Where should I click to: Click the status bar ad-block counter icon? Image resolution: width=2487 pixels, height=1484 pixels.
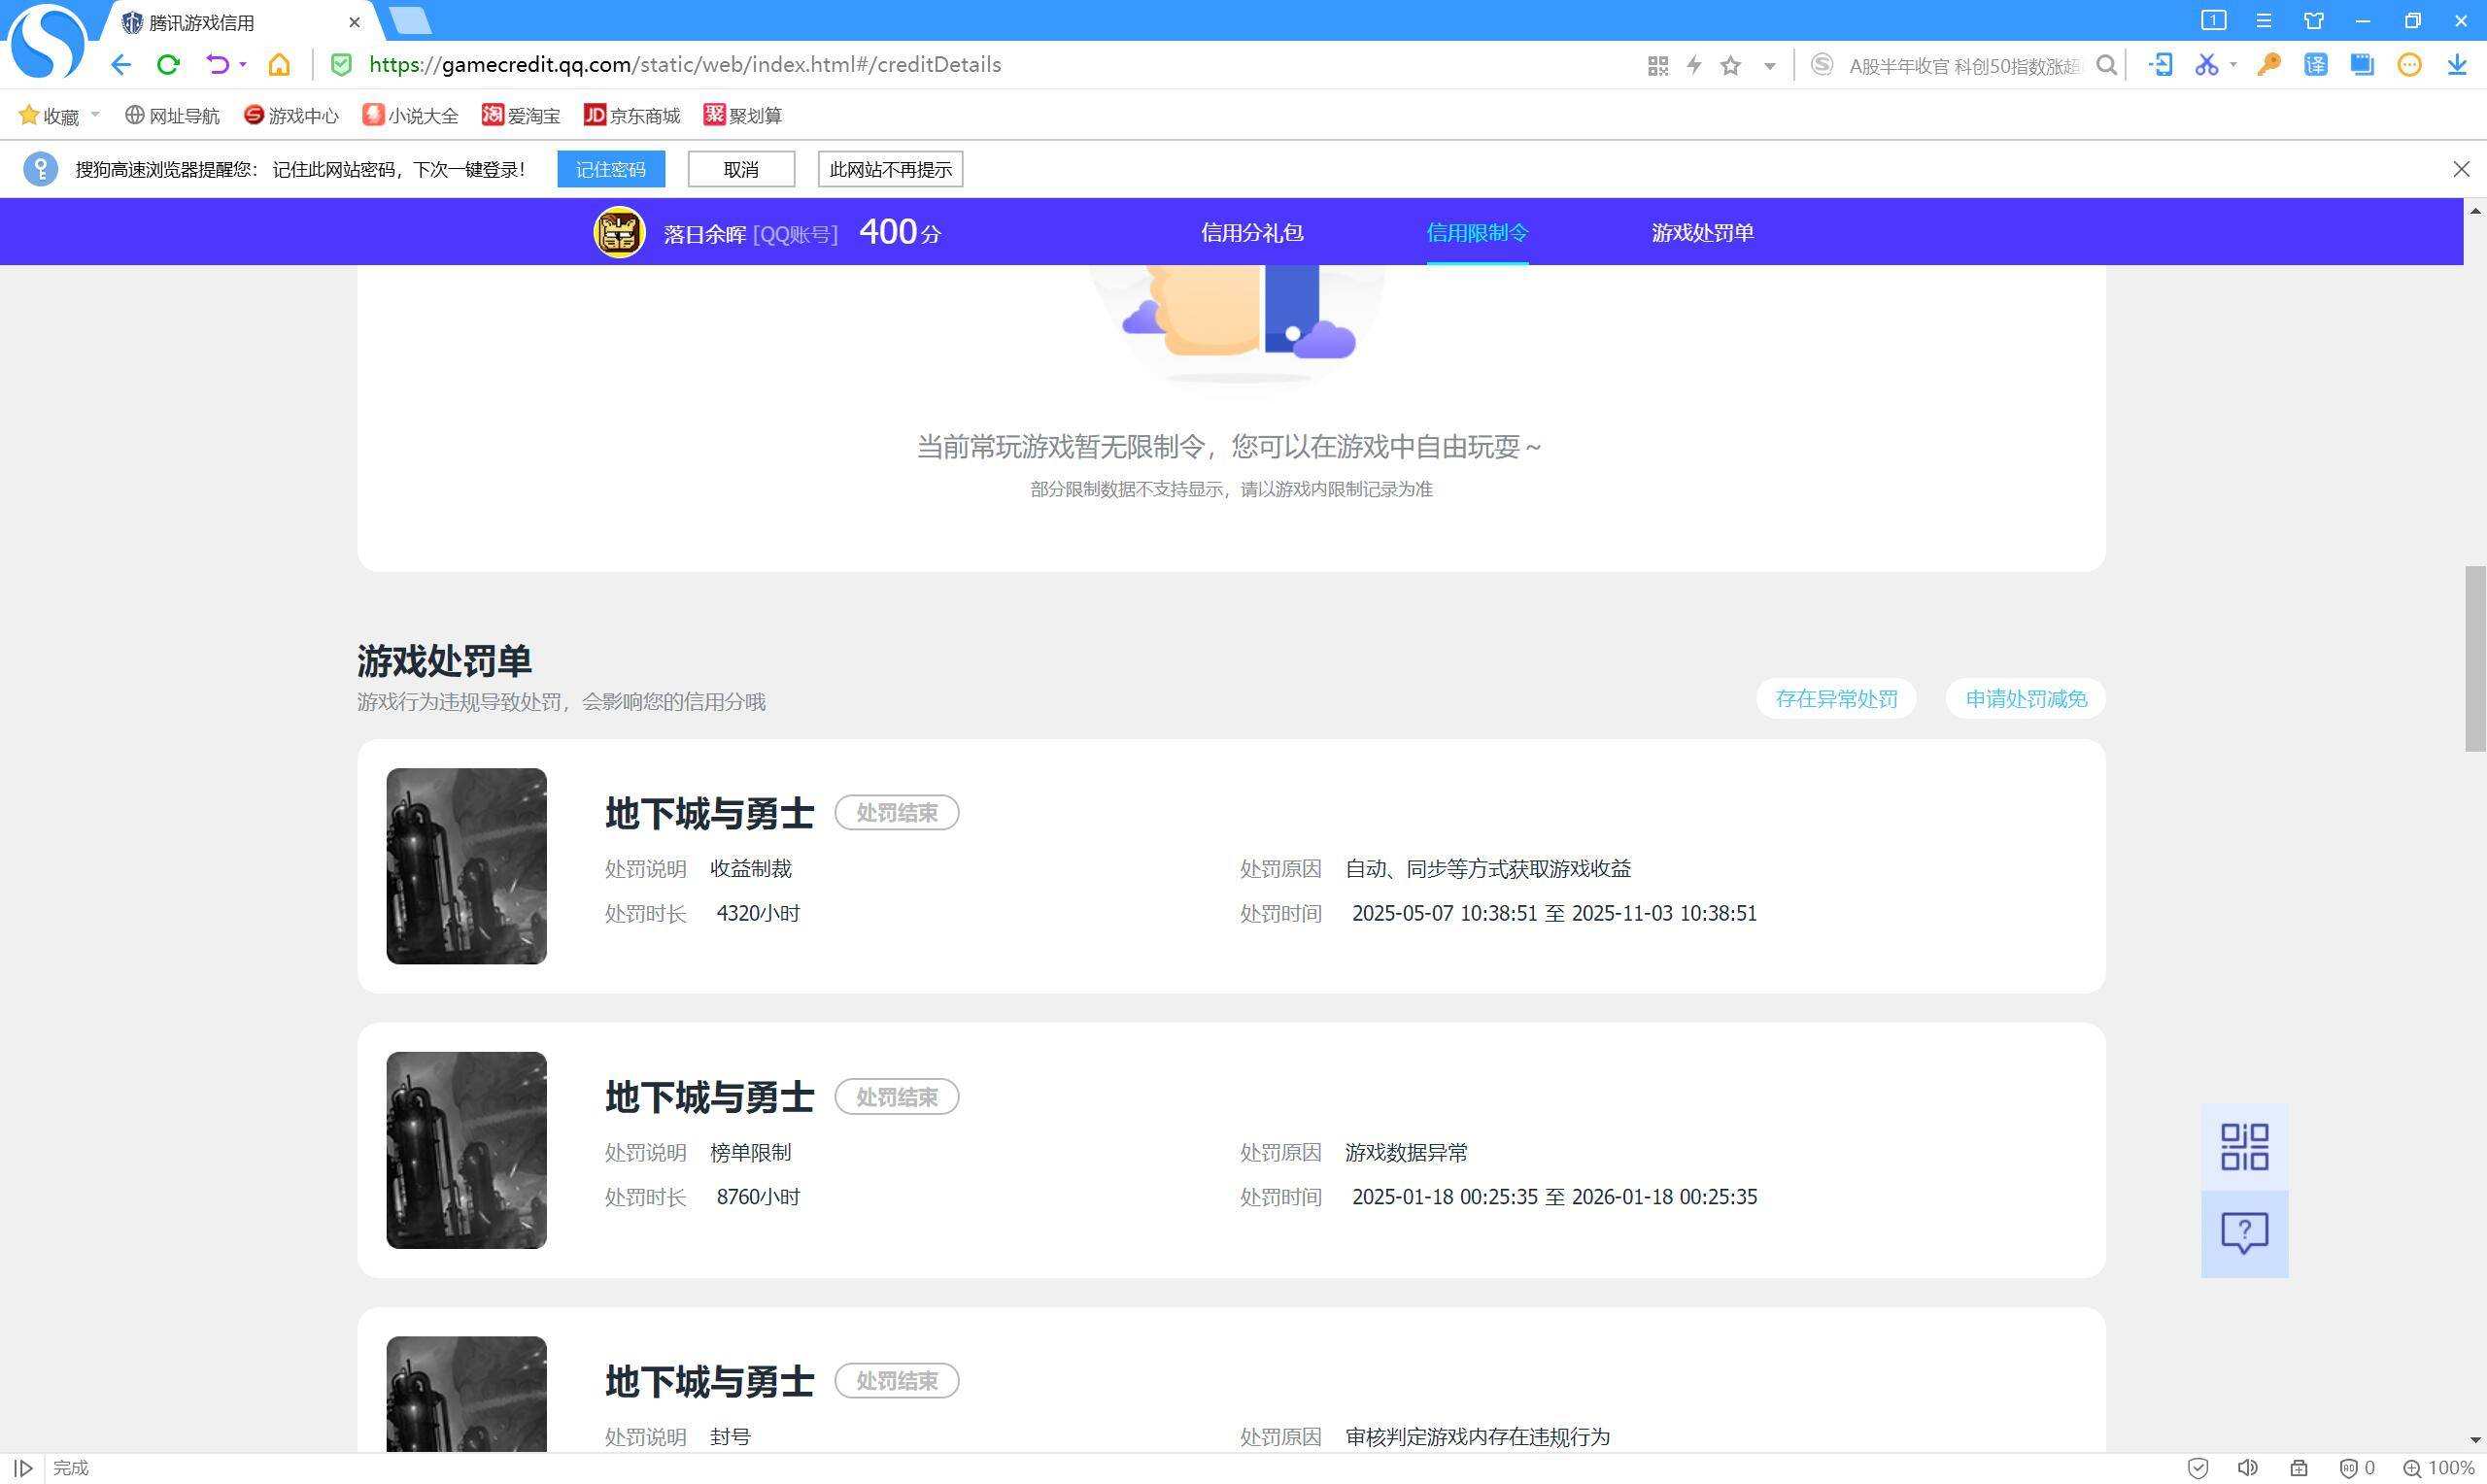2357,1468
